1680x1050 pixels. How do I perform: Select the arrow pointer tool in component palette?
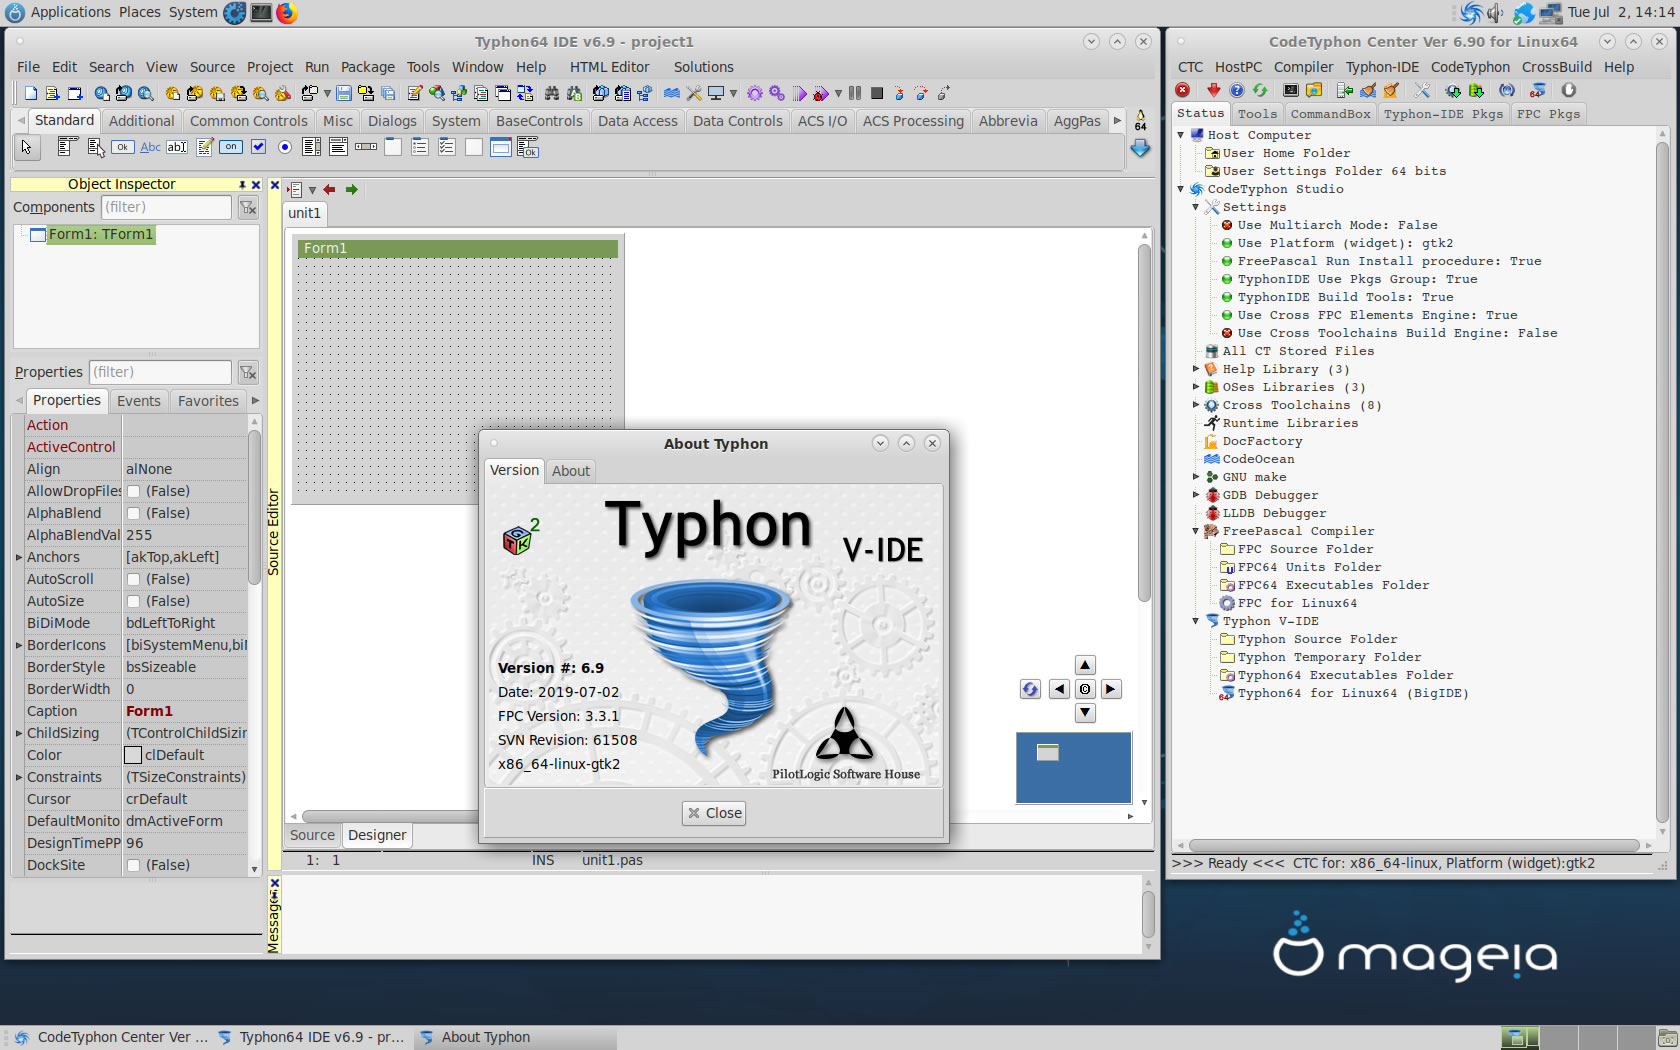26,147
